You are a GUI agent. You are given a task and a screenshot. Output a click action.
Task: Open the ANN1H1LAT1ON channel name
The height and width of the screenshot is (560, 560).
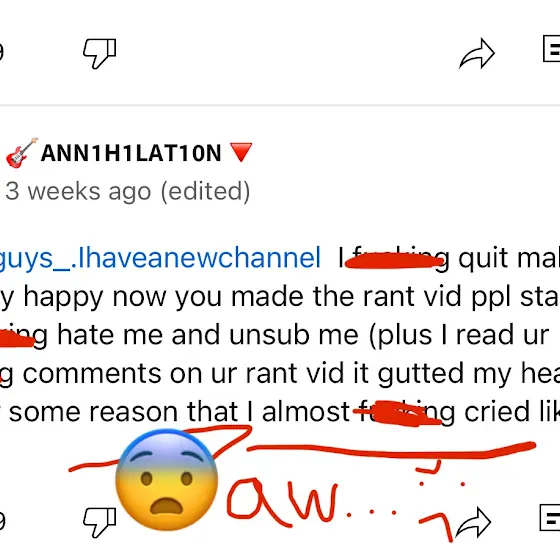131,153
